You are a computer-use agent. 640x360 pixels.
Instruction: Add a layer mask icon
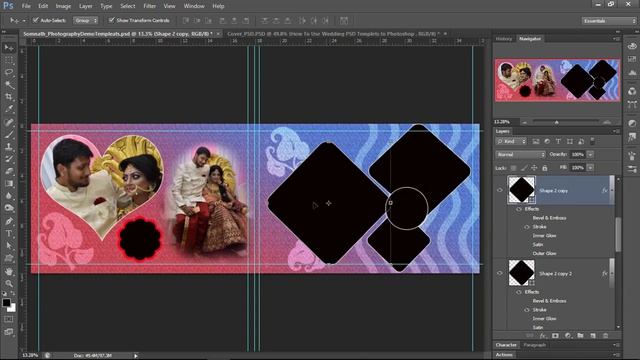coord(555,336)
